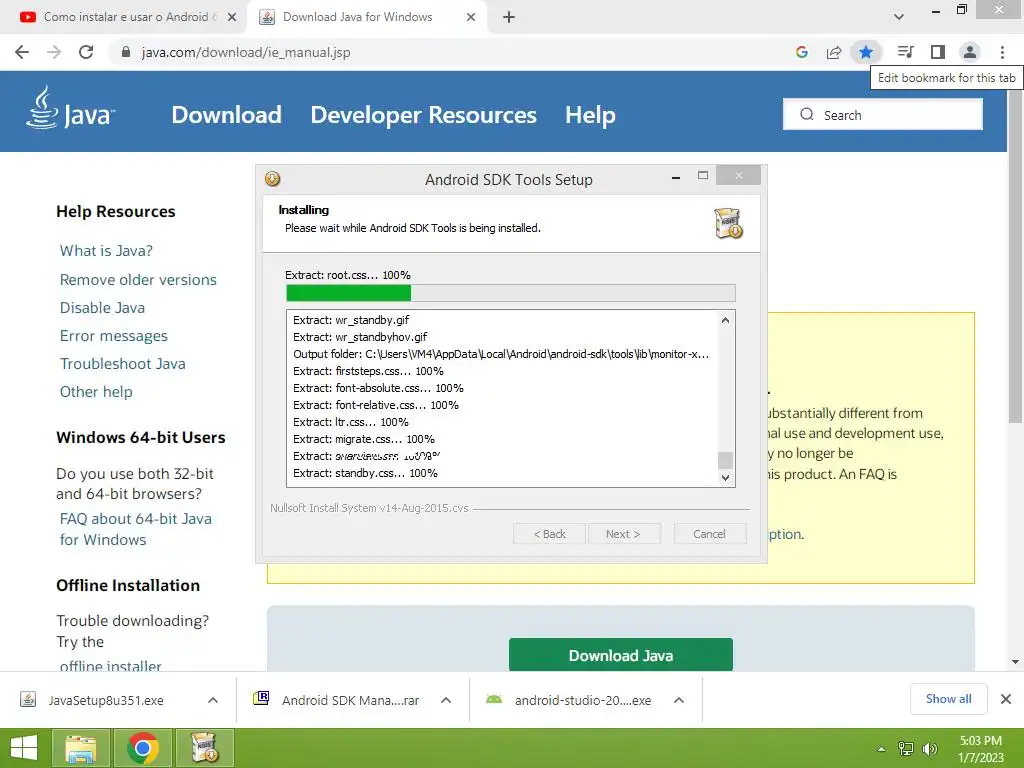Click Show all downloads button
The height and width of the screenshot is (768, 1024).
[948, 699]
